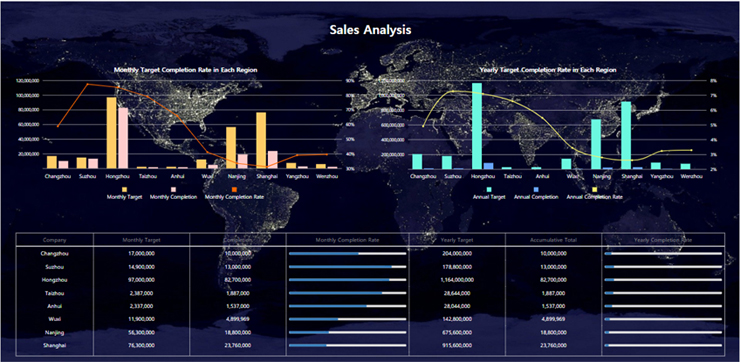Click the Annual Completion Rate legend swatch
Screen dimensions: 740x362
(594, 189)
